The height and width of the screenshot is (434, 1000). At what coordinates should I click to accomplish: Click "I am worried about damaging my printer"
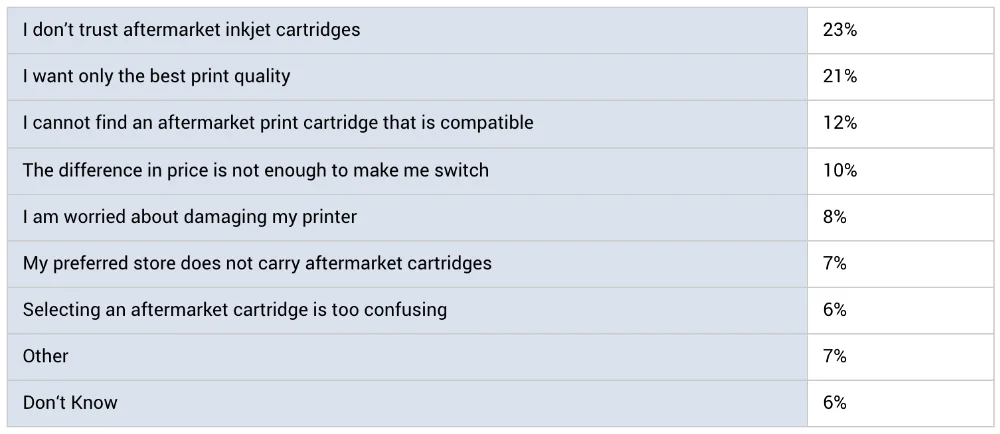click(x=190, y=217)
